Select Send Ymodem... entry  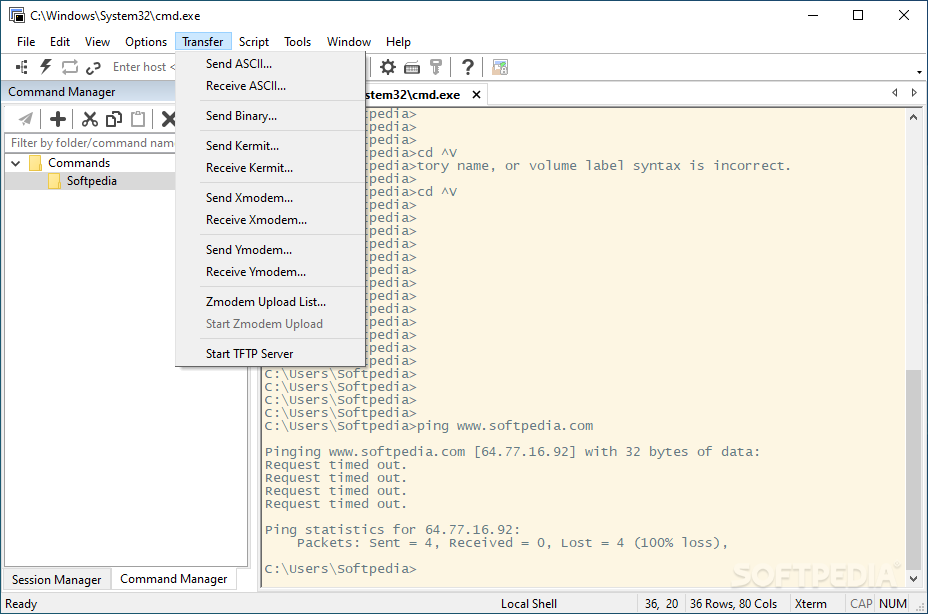pyautogui.click(x=270, y=250)
